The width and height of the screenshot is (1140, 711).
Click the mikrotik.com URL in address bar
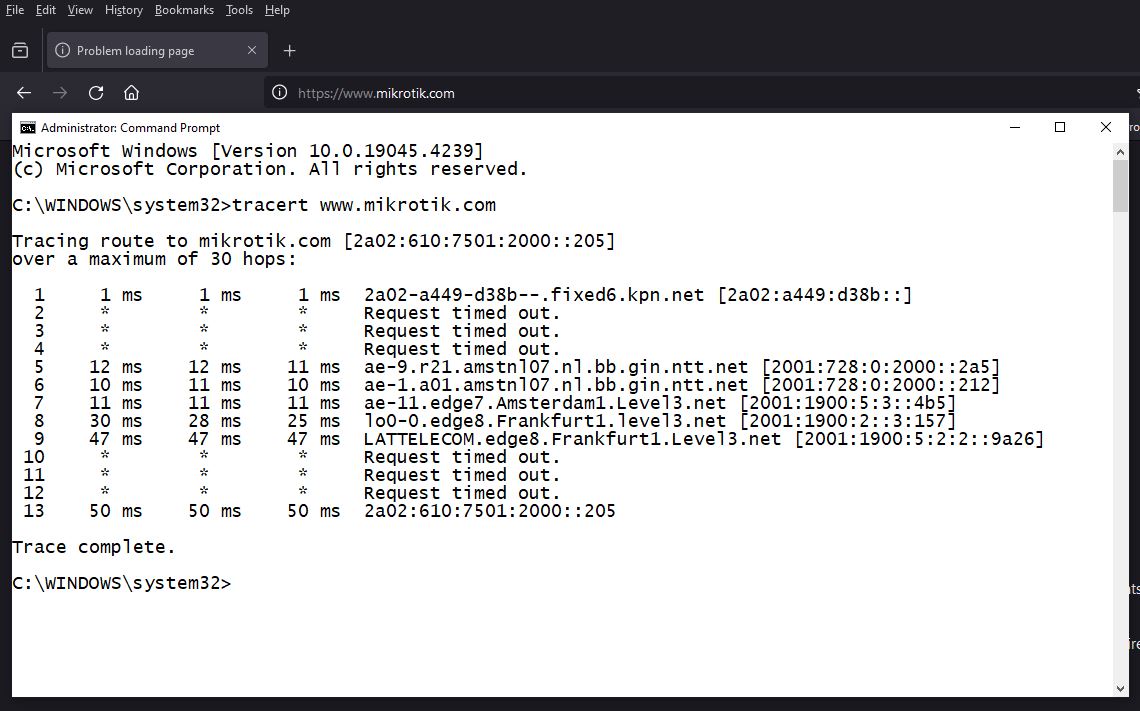tap(376, 93)
